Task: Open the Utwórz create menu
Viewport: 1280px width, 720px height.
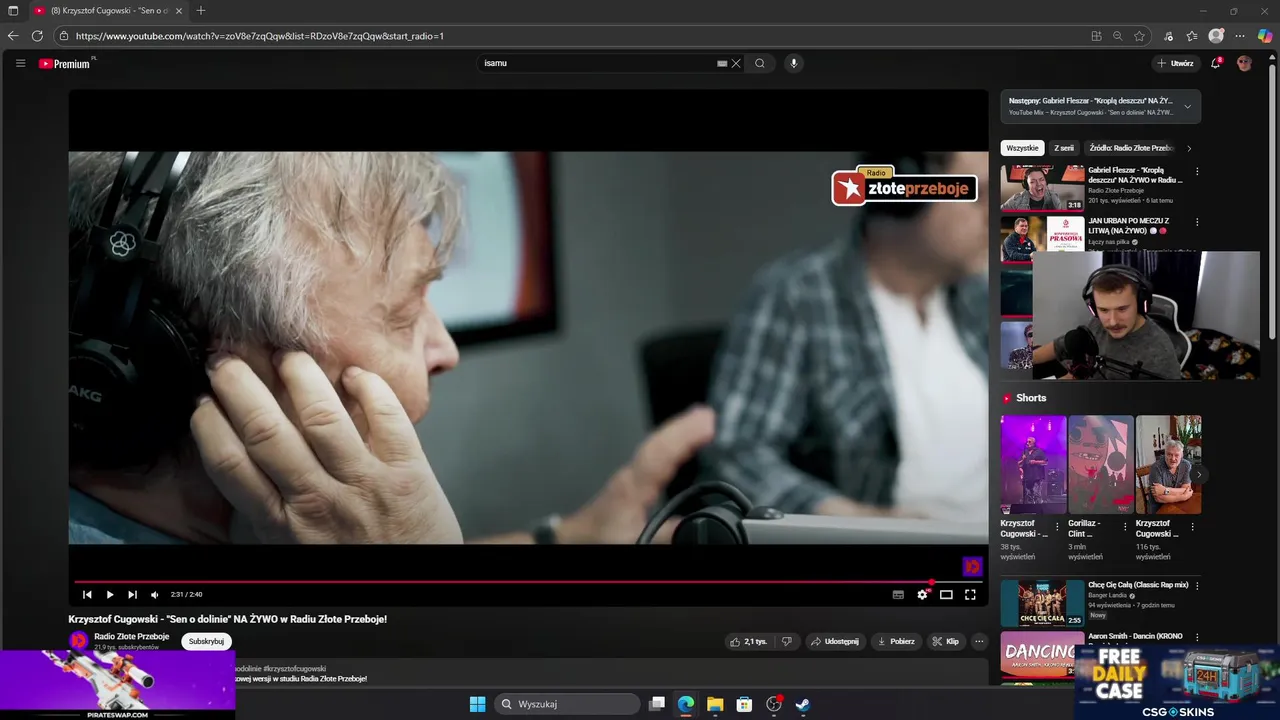Action: 1175,63
